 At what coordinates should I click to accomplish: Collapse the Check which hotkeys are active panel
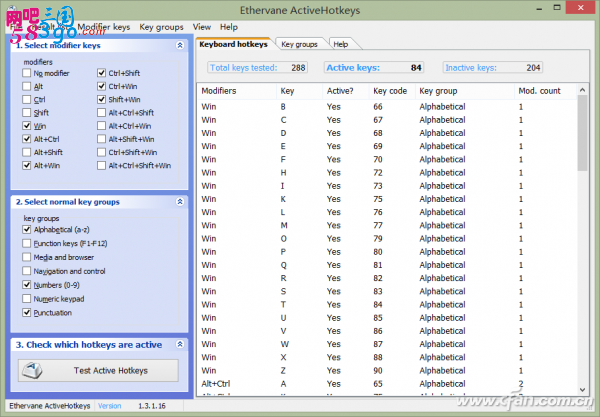pyautogui.click(x=180, y=344)
